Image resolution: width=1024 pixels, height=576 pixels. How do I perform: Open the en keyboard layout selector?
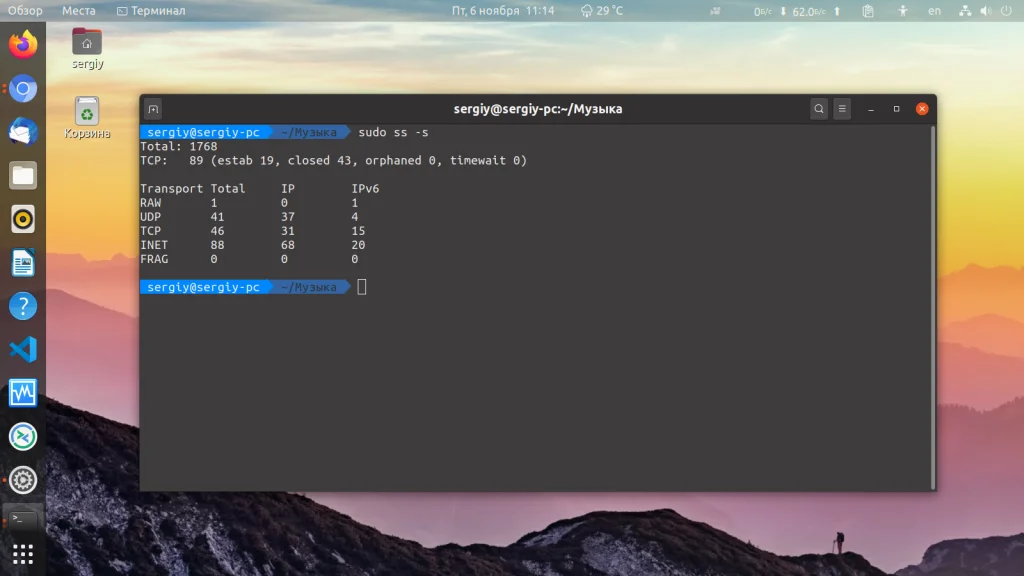935,10
